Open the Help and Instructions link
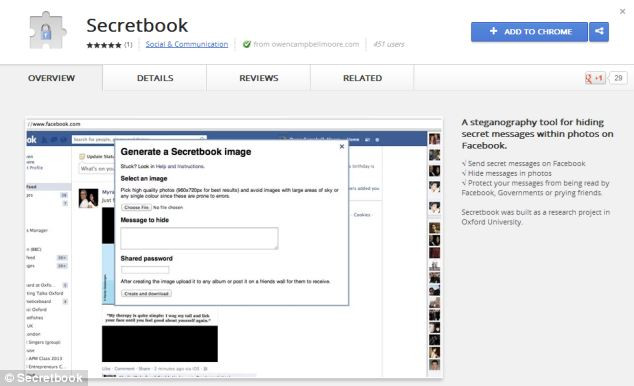Image resolution: width=634 pixels, height=386 pixels. [180, 166]
